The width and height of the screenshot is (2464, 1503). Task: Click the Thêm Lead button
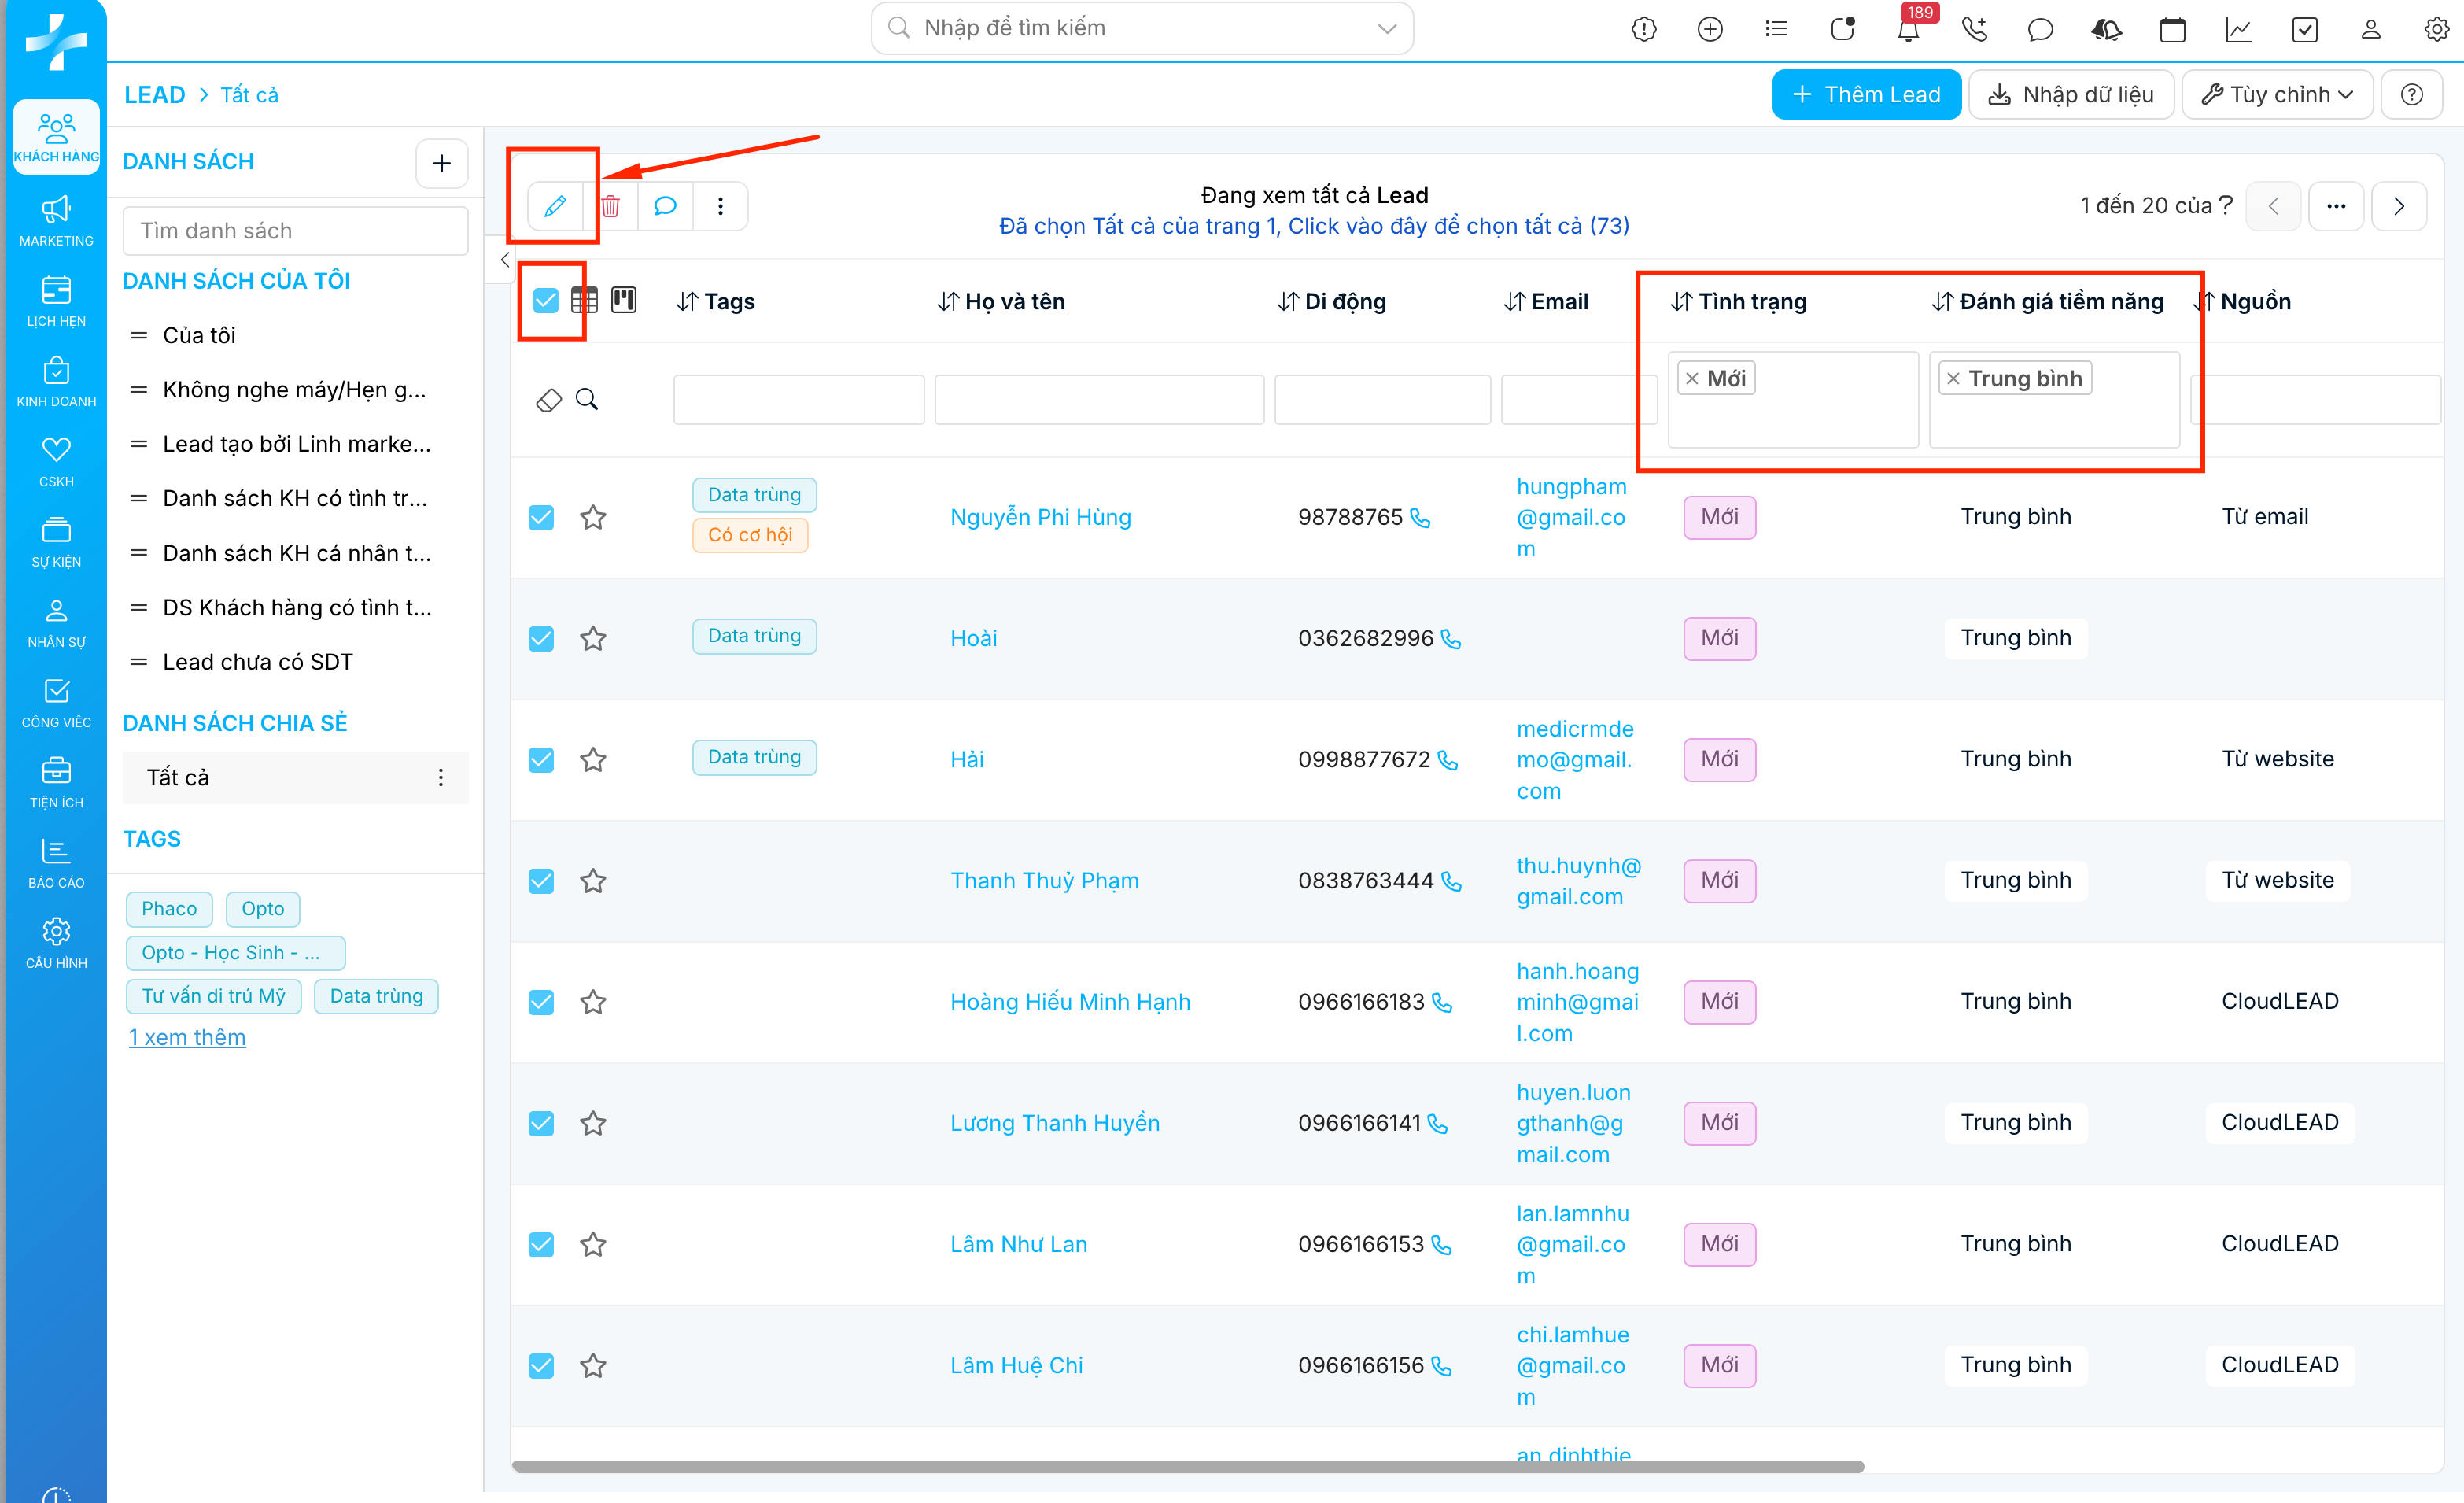click(1865, 95)
